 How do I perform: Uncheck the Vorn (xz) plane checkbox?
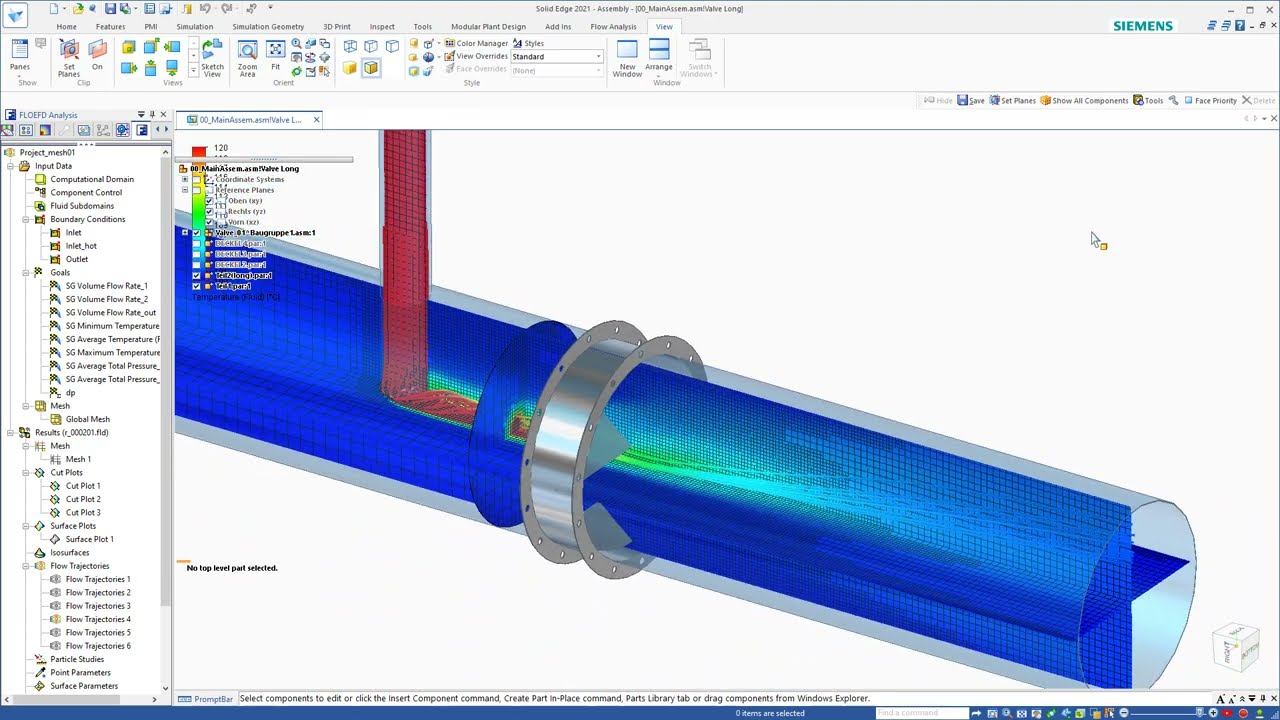coord(209,222)
